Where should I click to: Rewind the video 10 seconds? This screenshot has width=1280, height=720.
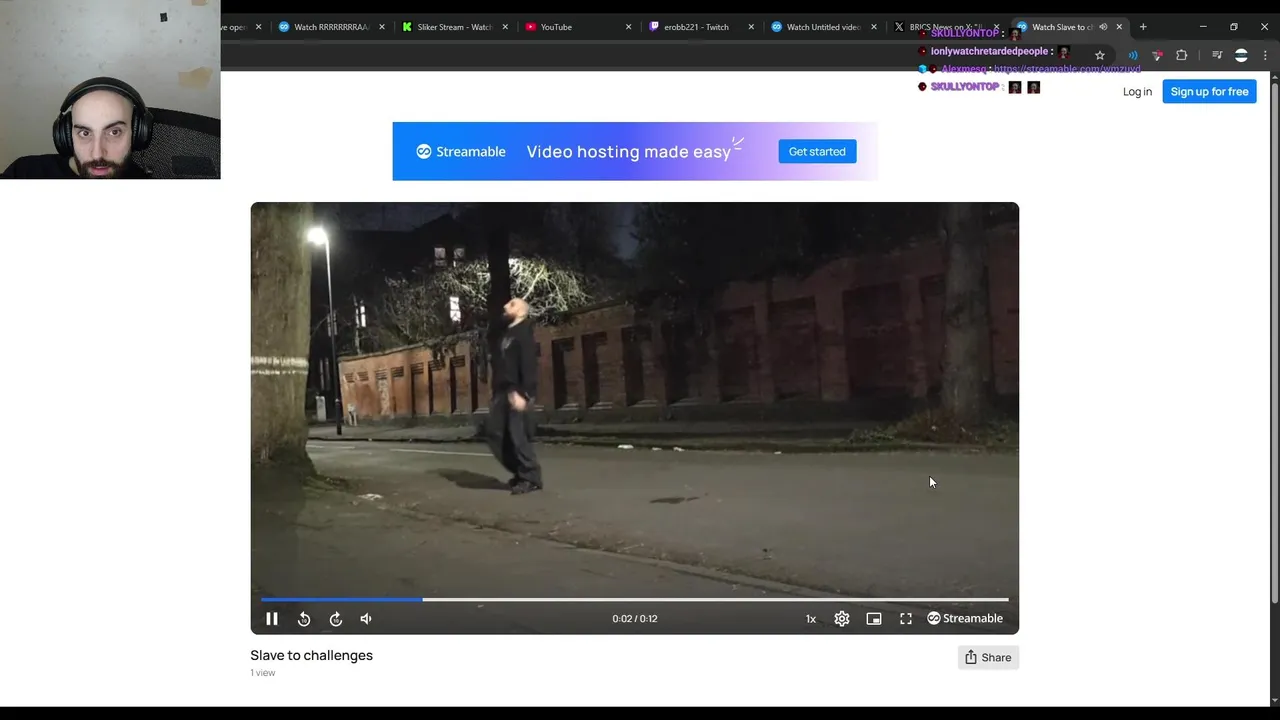click(x=304, y=619)
